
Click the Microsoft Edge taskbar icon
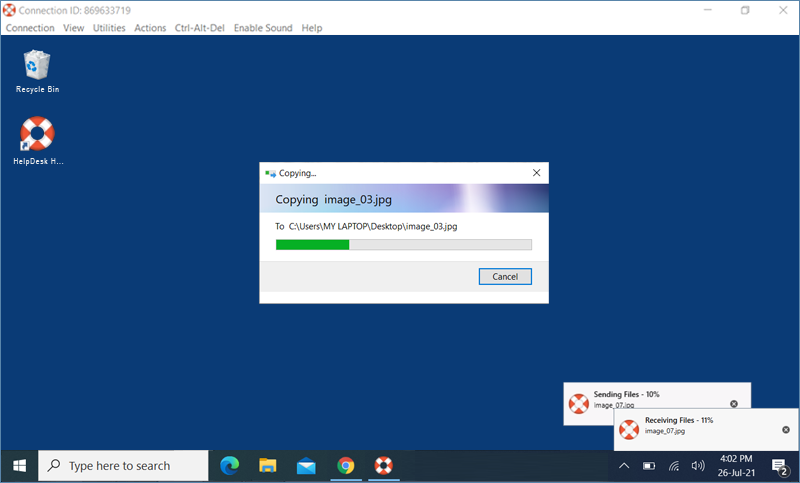(x=230, y=465)
